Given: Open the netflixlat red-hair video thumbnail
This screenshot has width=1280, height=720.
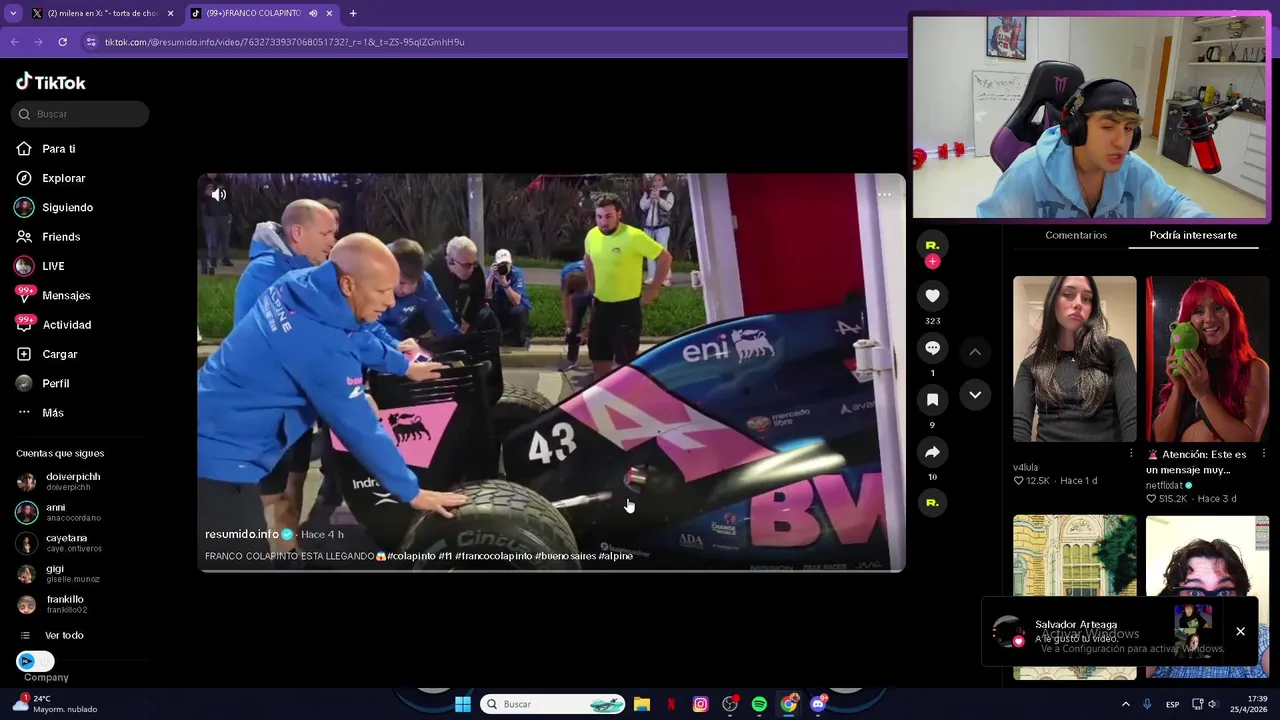Looking at the screenshot, I should [x=1207, y=359].
